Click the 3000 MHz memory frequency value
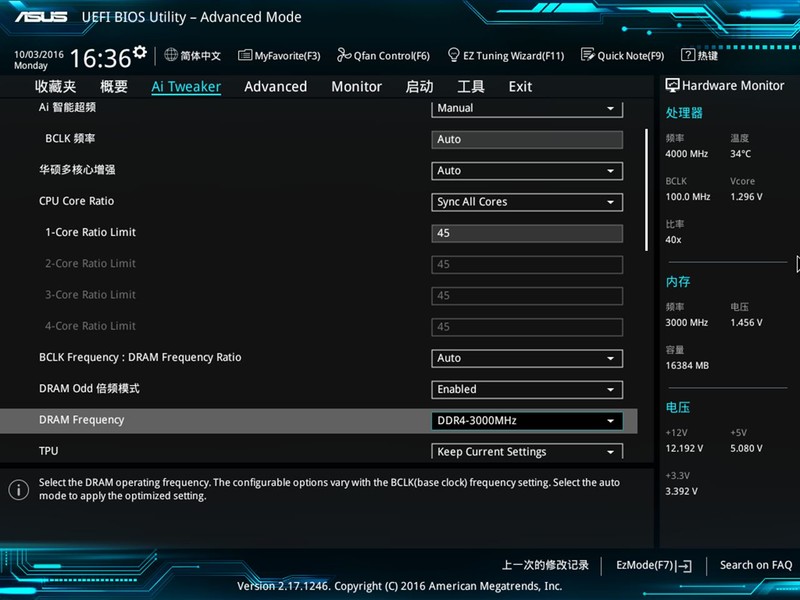Image resolution: width=800 pixels, height=600 pixels. click(x=687, y=322)
